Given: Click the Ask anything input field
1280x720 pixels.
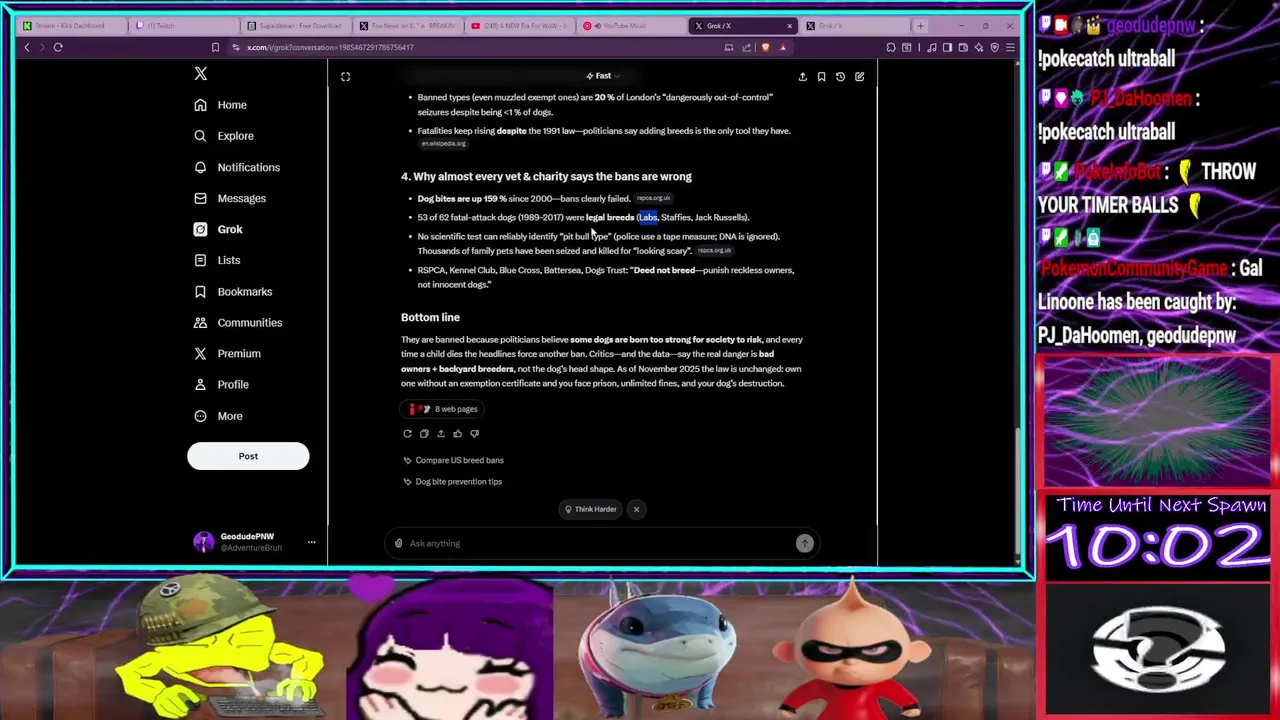Looking at the screenshot, I should click(600, 543).
